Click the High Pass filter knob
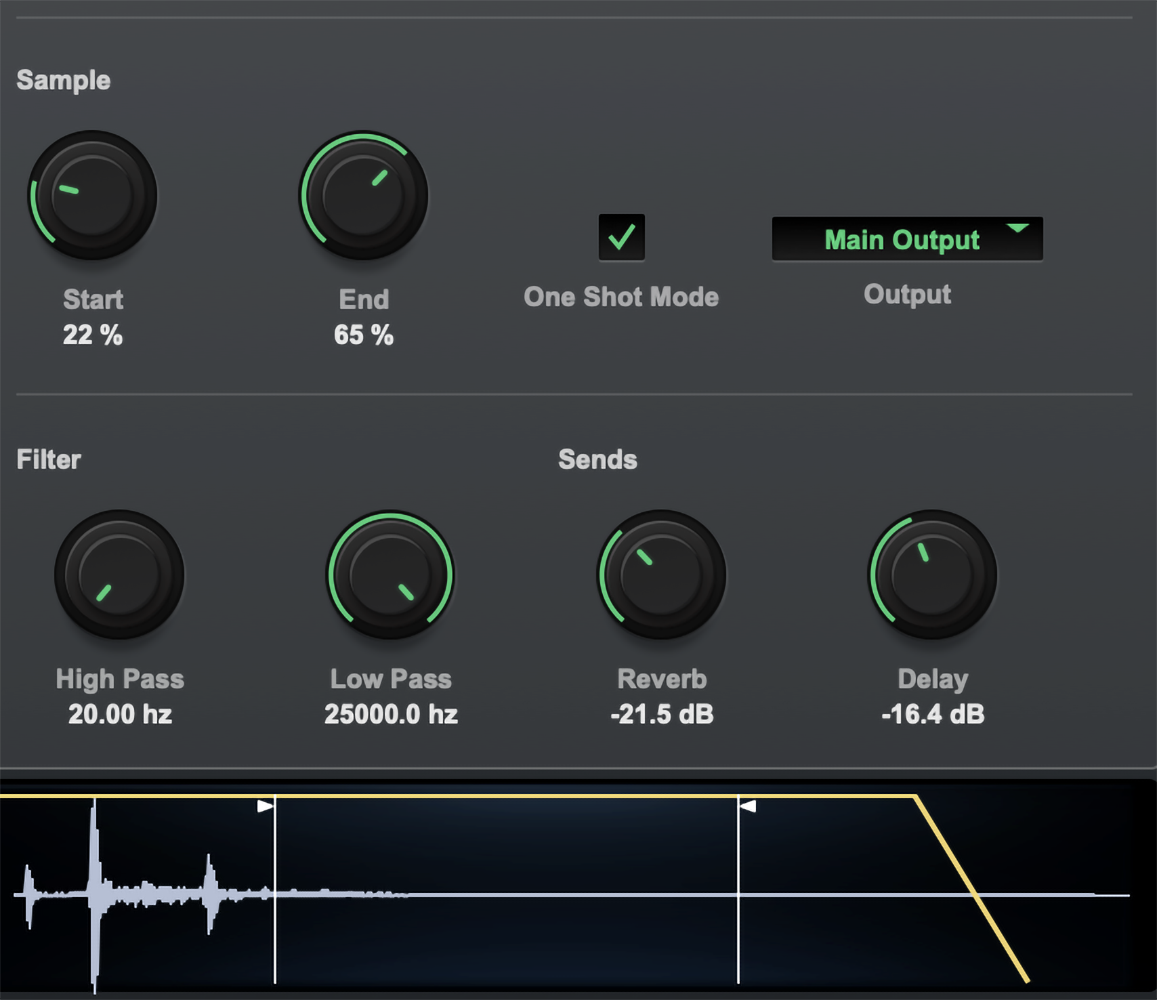This screenshot has height=1000, width=1157. pos(119,575)
